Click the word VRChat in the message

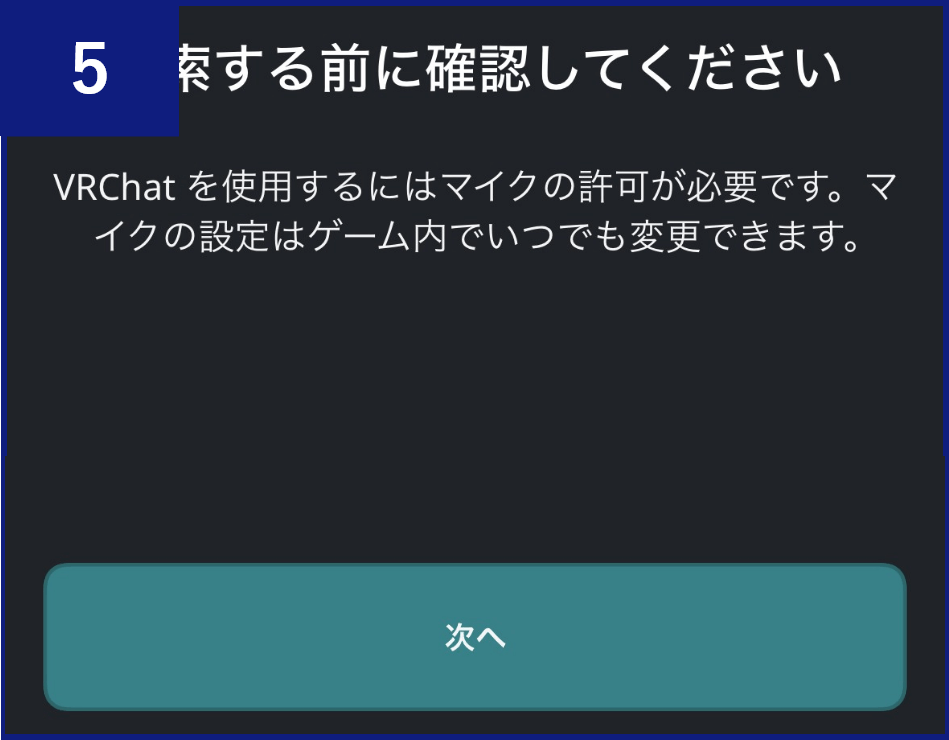pos(114,187)
